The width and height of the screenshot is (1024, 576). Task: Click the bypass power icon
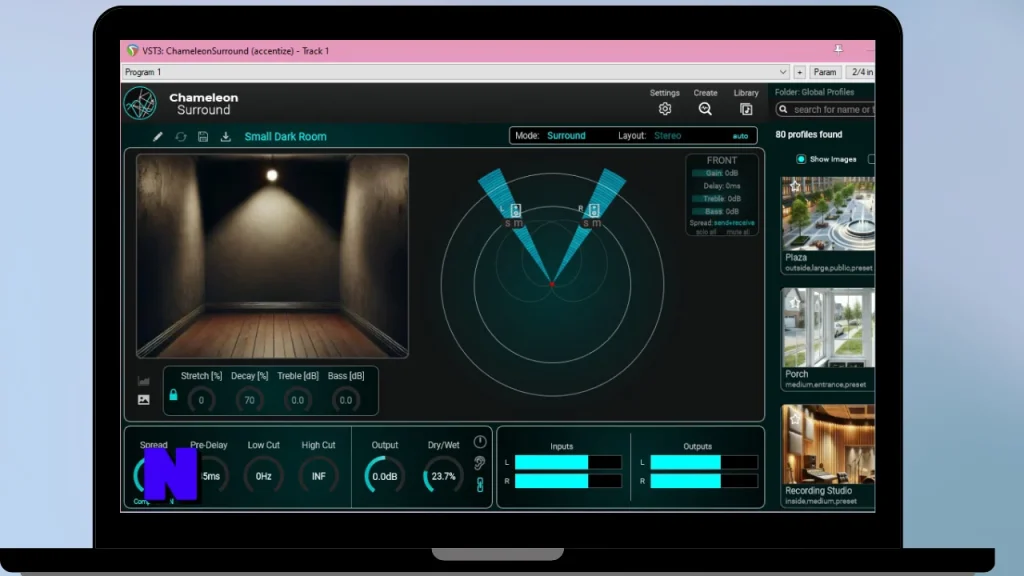click(480, 441)
